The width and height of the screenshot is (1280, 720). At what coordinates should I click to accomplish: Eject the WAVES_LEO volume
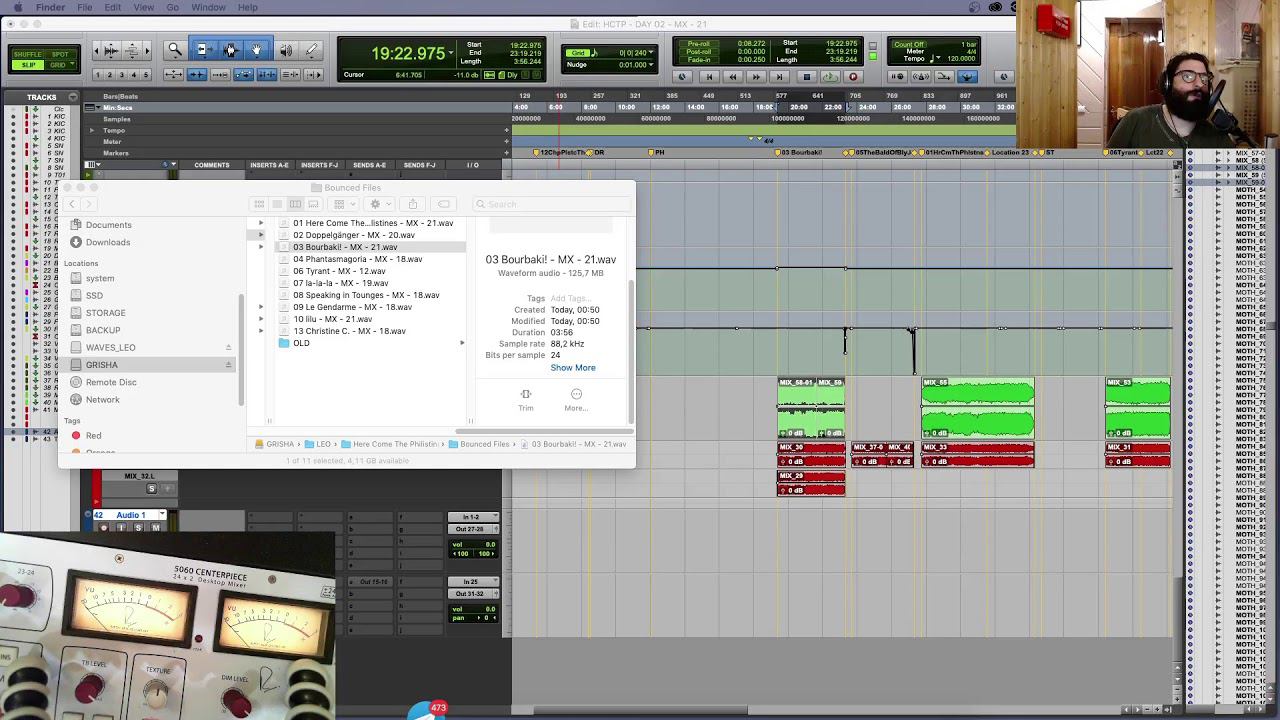tap(228, 347)
